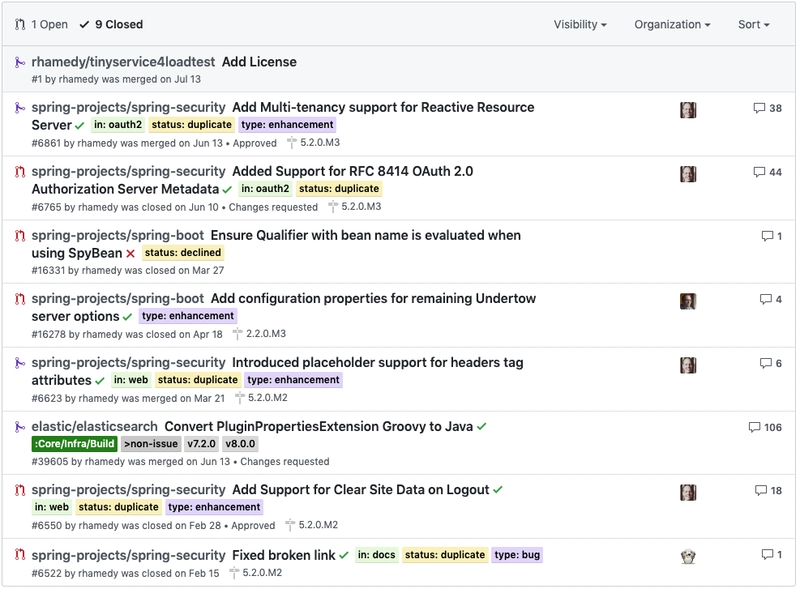Open Introduced placeholder support pull request
The width and height of the screenshot is (800, 589).
point(378,362)
